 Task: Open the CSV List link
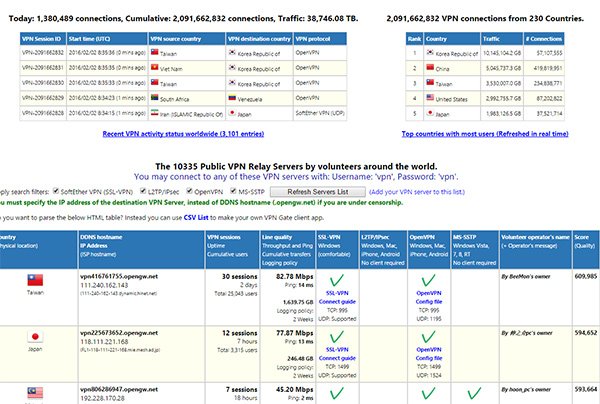pos(196,218)
